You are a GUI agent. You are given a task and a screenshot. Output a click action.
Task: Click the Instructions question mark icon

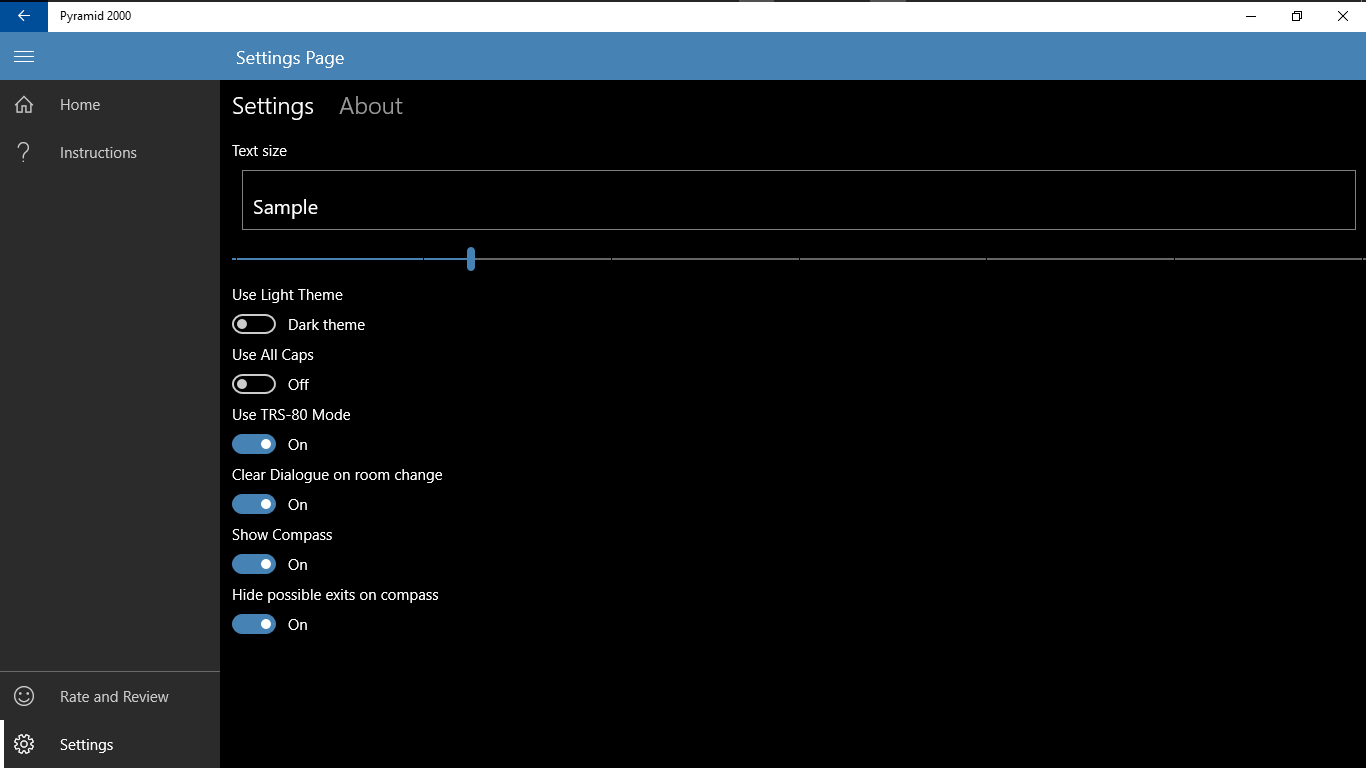tap(24, 152)
